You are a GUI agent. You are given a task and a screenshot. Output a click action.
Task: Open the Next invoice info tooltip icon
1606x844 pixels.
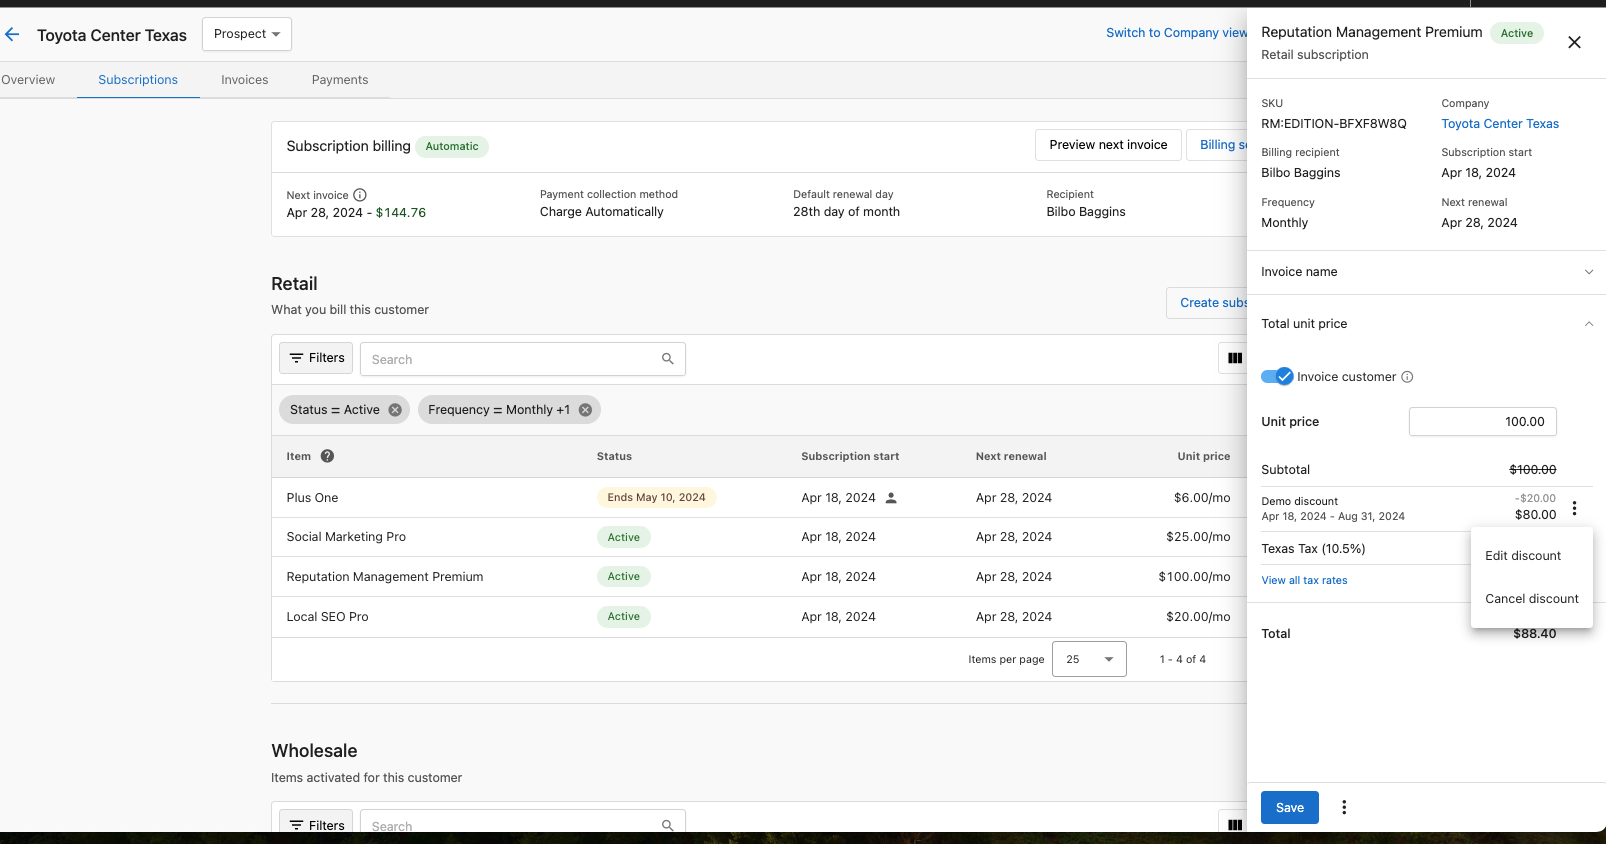[360, 195]
